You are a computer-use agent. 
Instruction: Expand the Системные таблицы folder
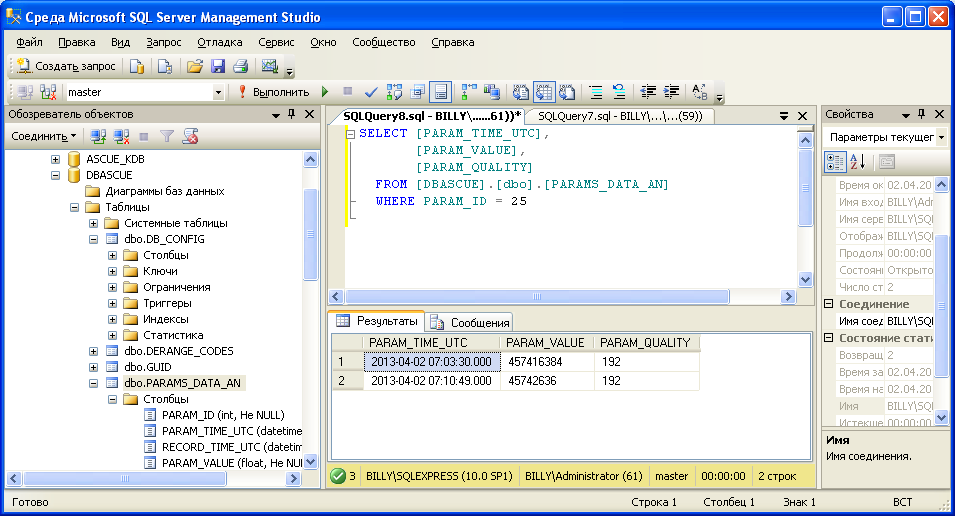(93, 223)
